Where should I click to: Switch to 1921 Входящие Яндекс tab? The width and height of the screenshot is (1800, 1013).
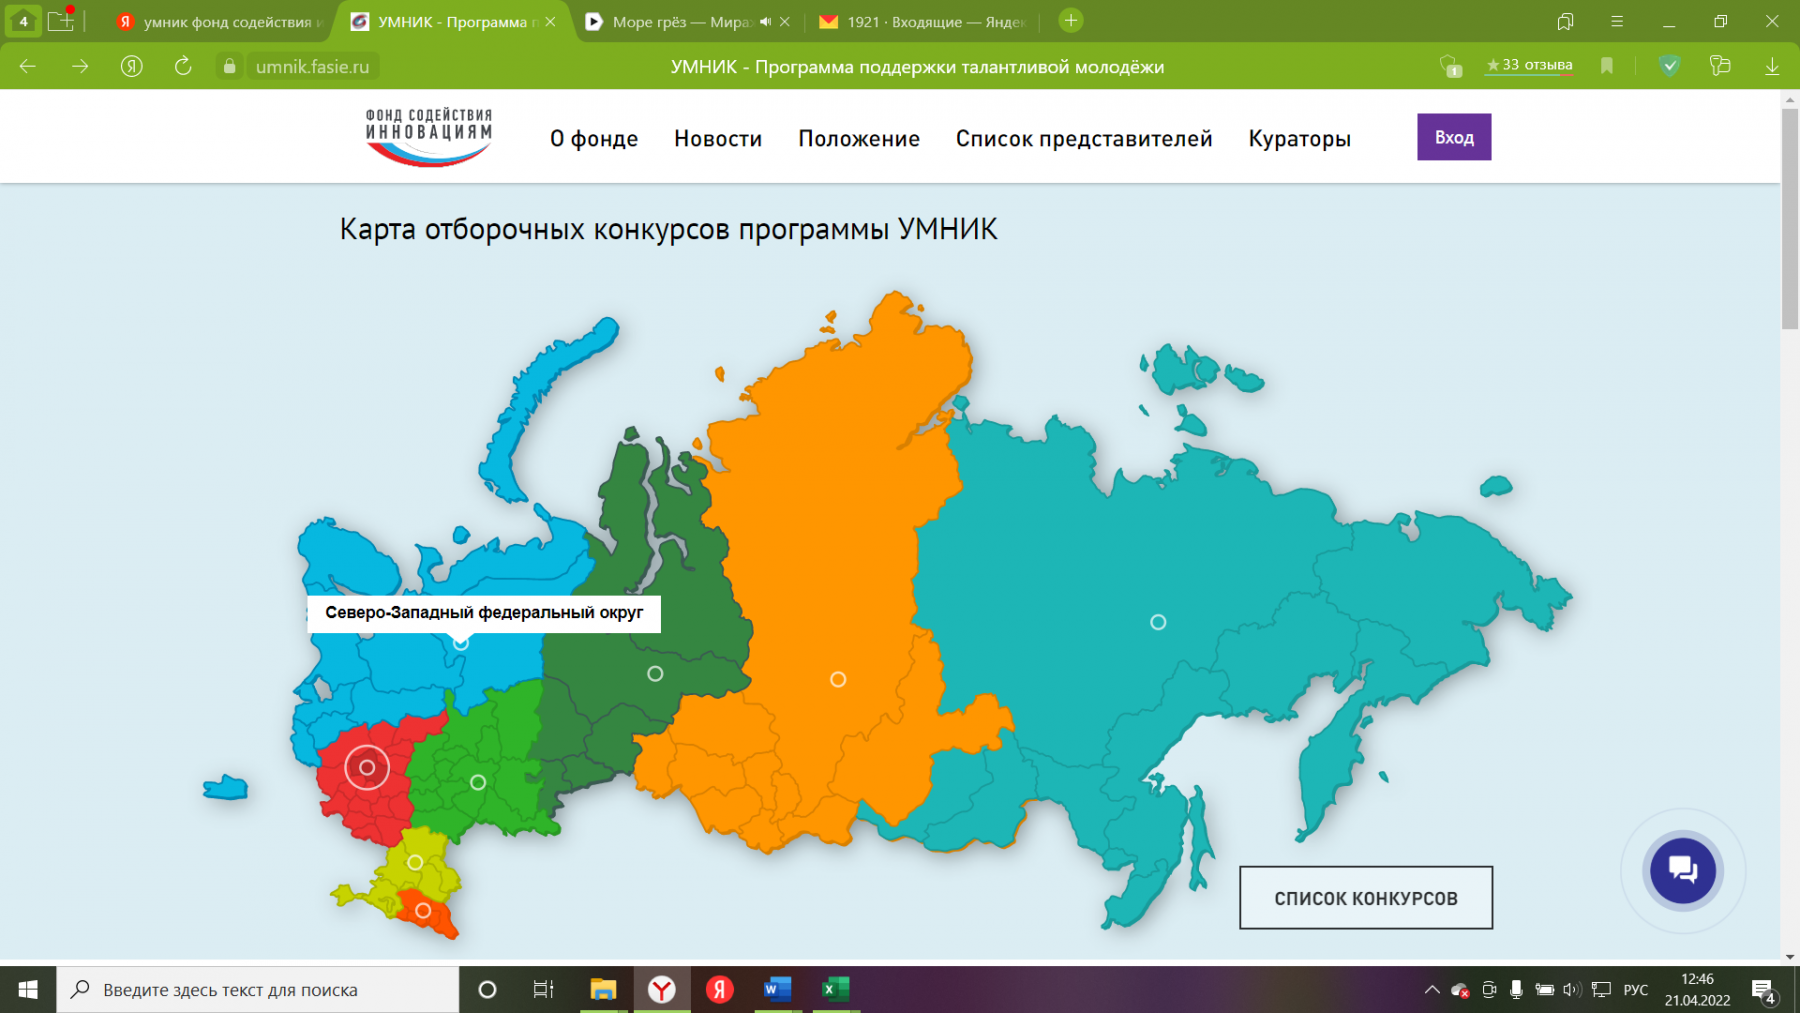923,21
